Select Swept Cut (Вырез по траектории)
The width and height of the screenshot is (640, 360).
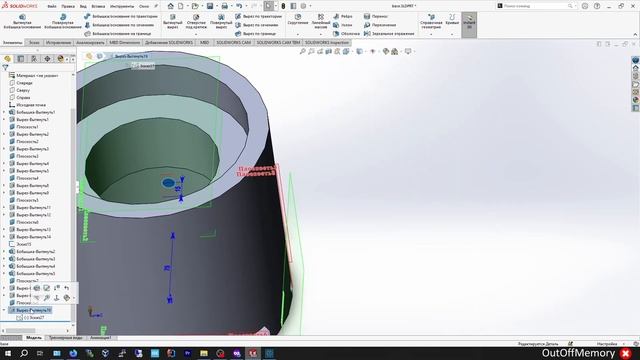[258, 16]
